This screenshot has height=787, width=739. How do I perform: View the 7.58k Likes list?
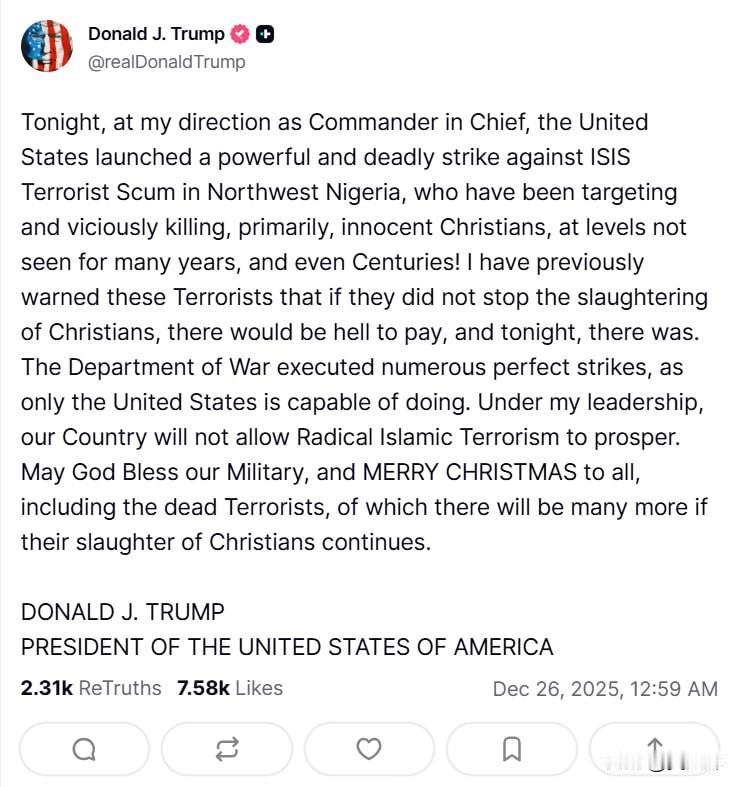229,688
